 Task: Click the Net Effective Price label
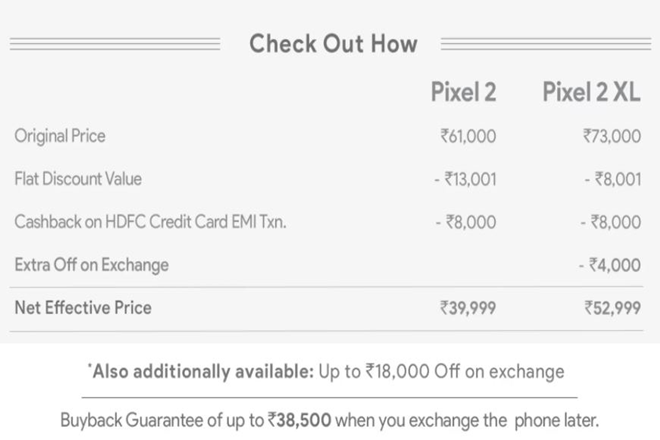(83, 307)
